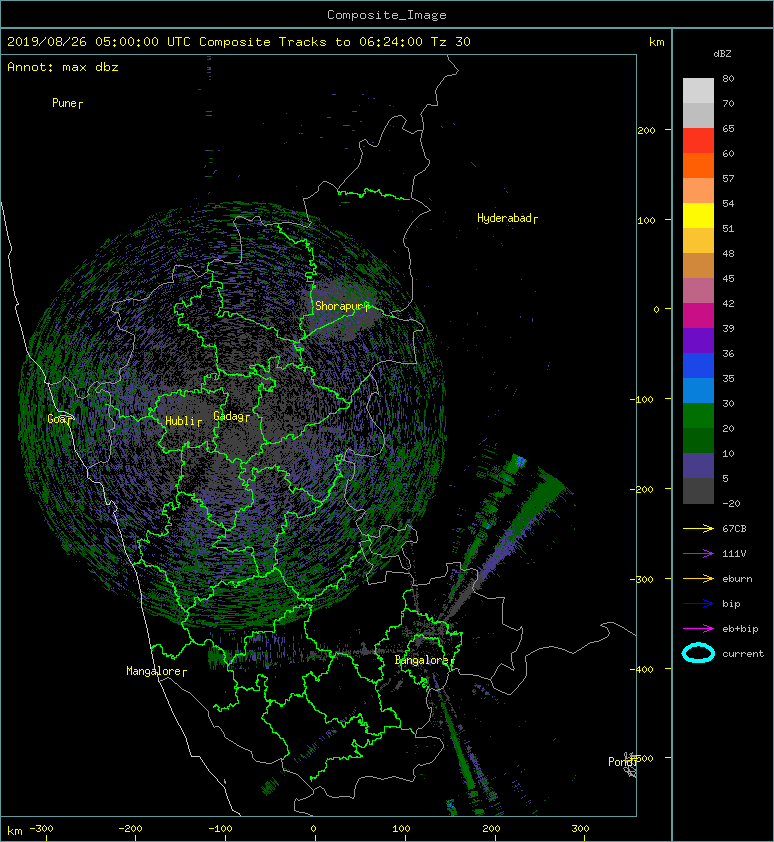Click the dBZ color scale heading
Image resolution: width=774 pixels, height=842 pixels.
pyautogui.click(x=722, y=54)
